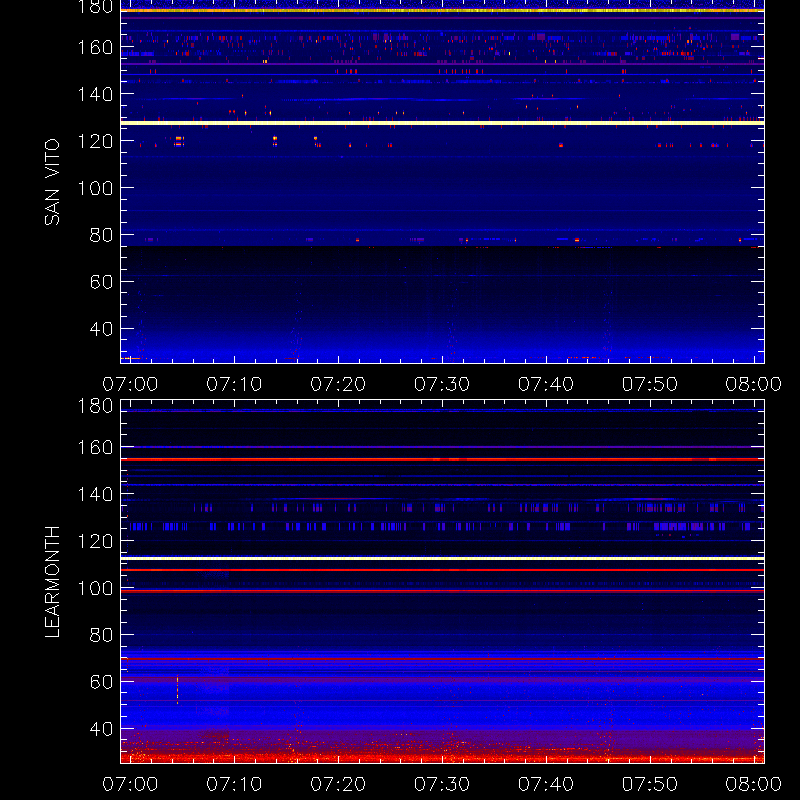
Task: Click 07:50 time label under Learmonth plot
Action: coord(650,784)
